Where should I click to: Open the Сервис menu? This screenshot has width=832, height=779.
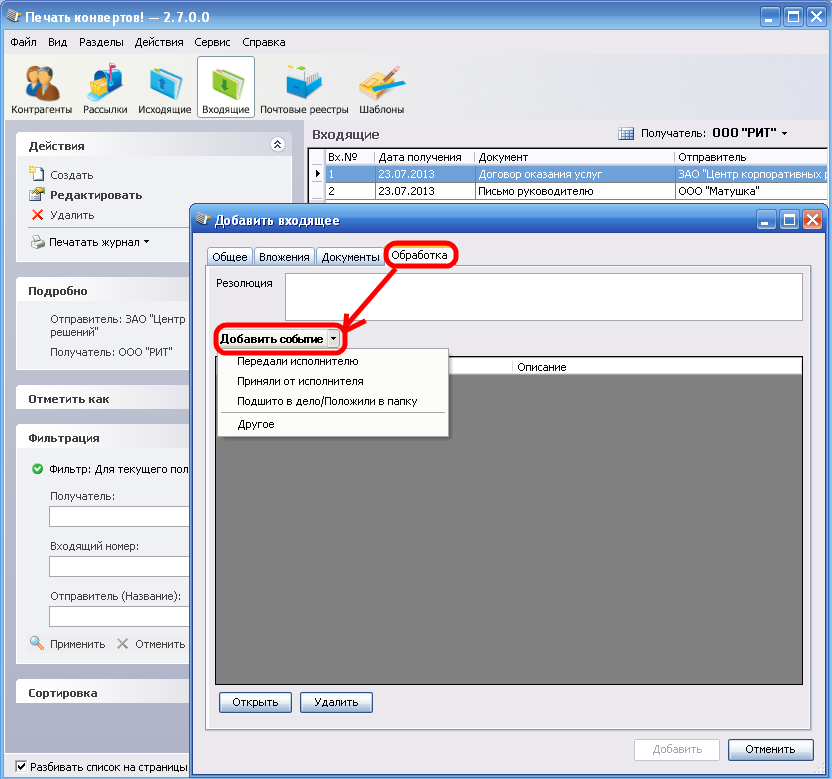[213, 42]
